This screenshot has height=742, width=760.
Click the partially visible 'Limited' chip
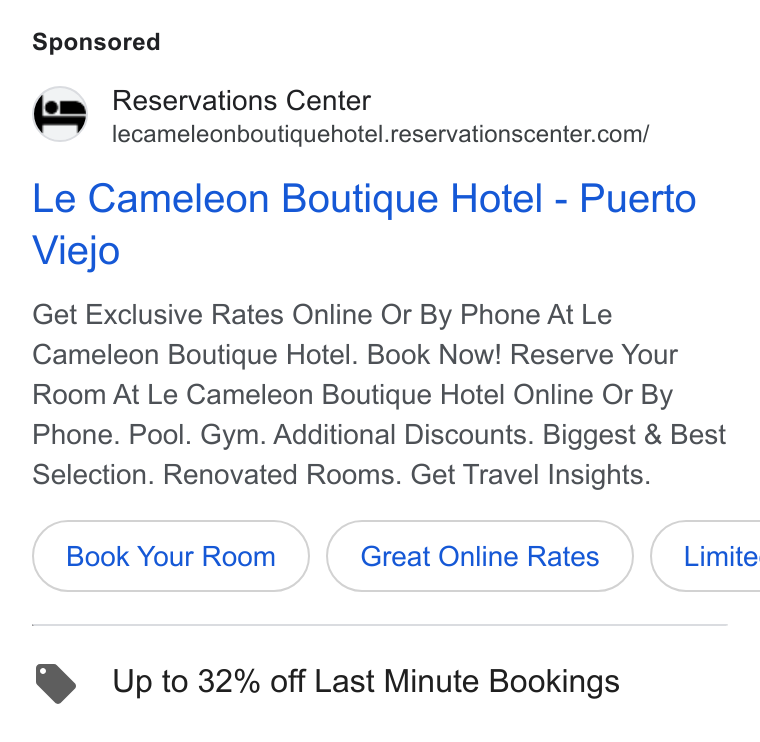tap(706, 556)
